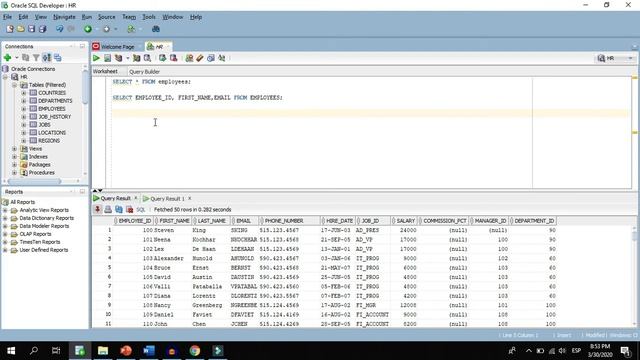Open Microsoft Word from the taskbar
This screenshot has width=640, height=360.
pyautogui.click(x=149, y=351)
